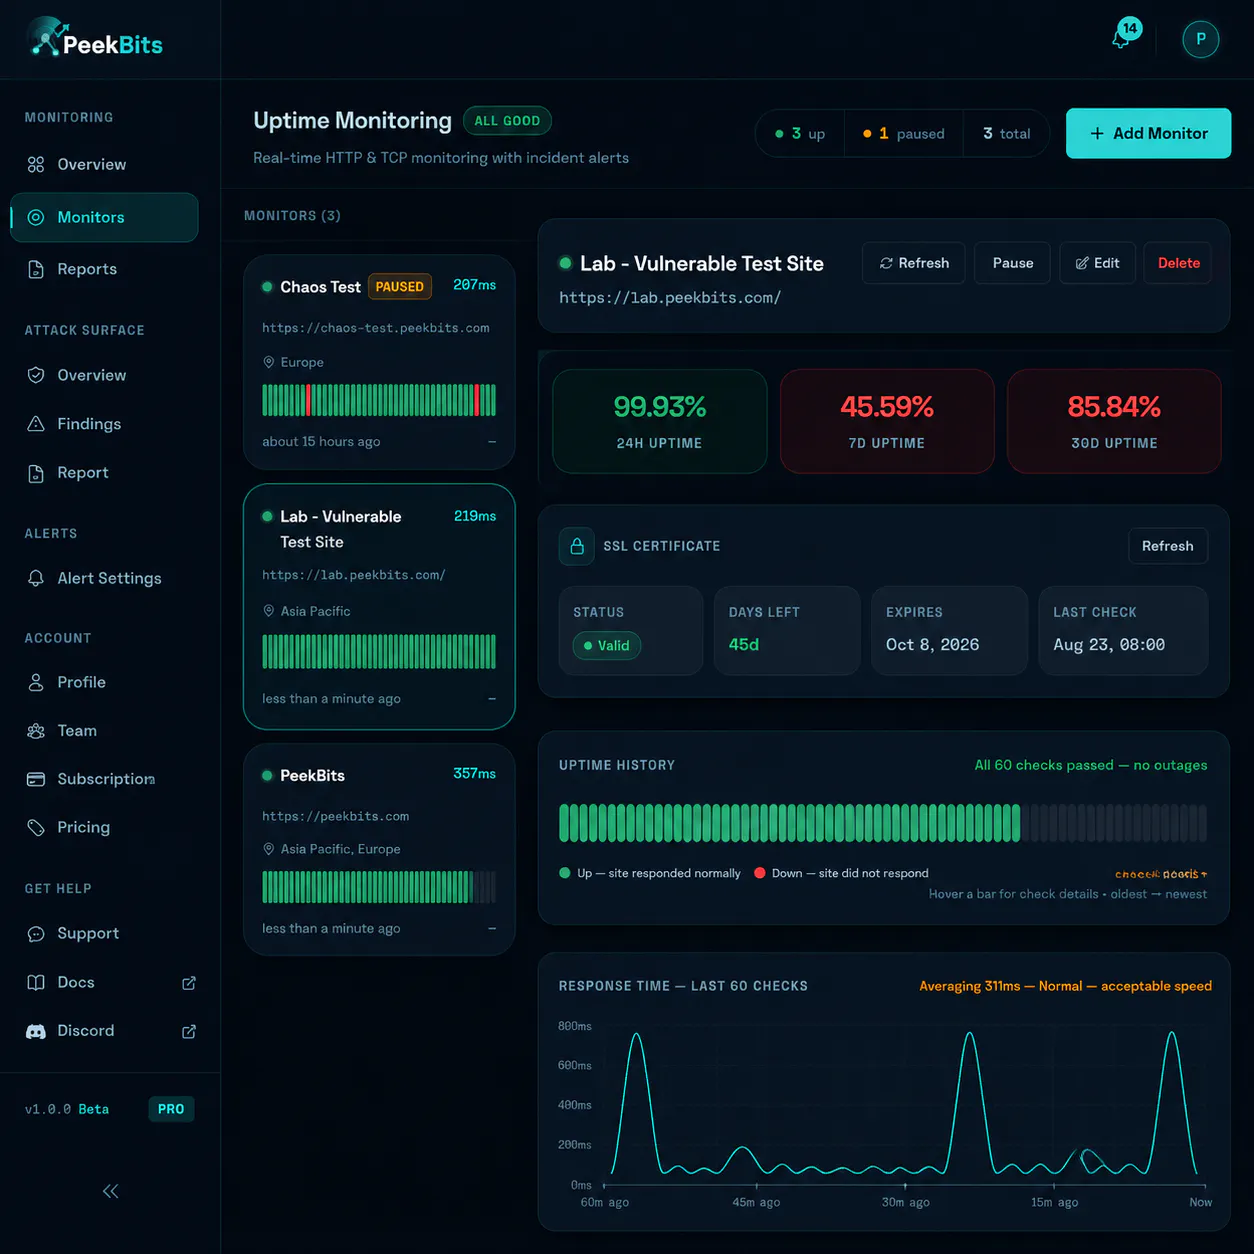Collapse the sidebar with double chevron

click(x=110, y=1191)
